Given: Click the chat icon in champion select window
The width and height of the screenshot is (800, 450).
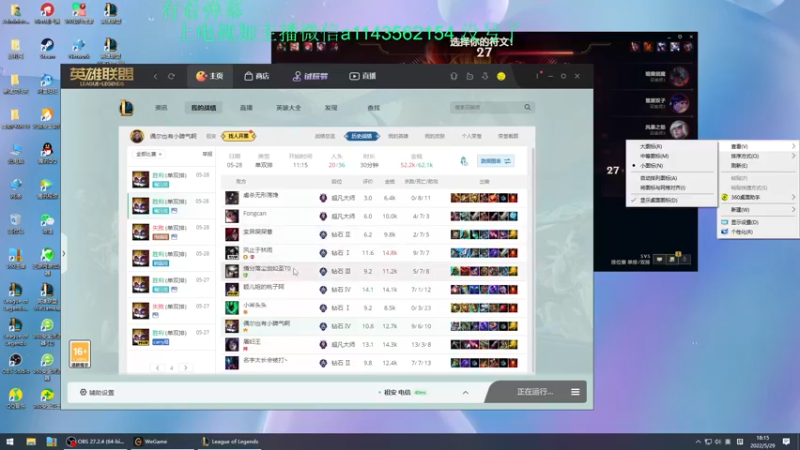Looking at the screenshot, I should (x=659, y=260).
